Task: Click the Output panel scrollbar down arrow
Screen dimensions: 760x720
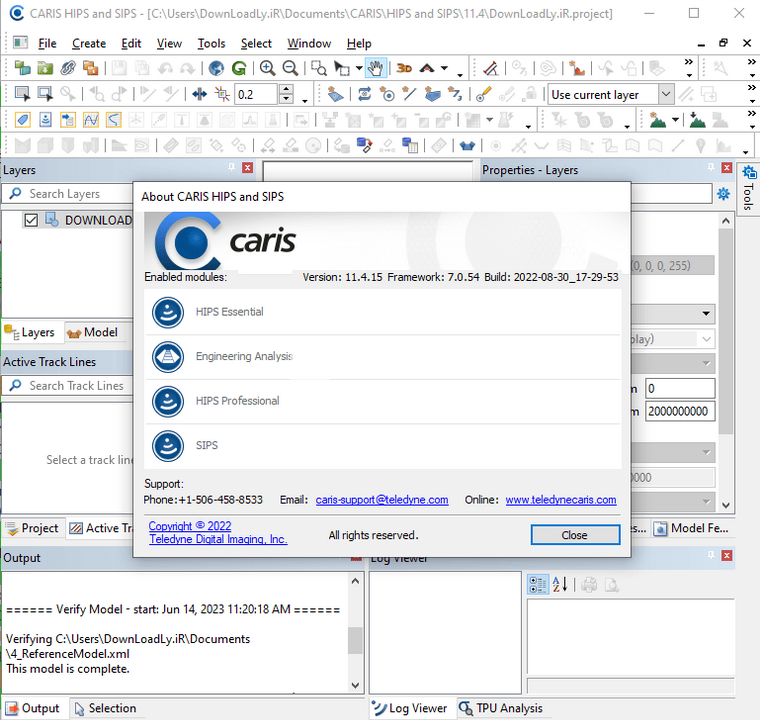Action: click(x=355, y=685)
